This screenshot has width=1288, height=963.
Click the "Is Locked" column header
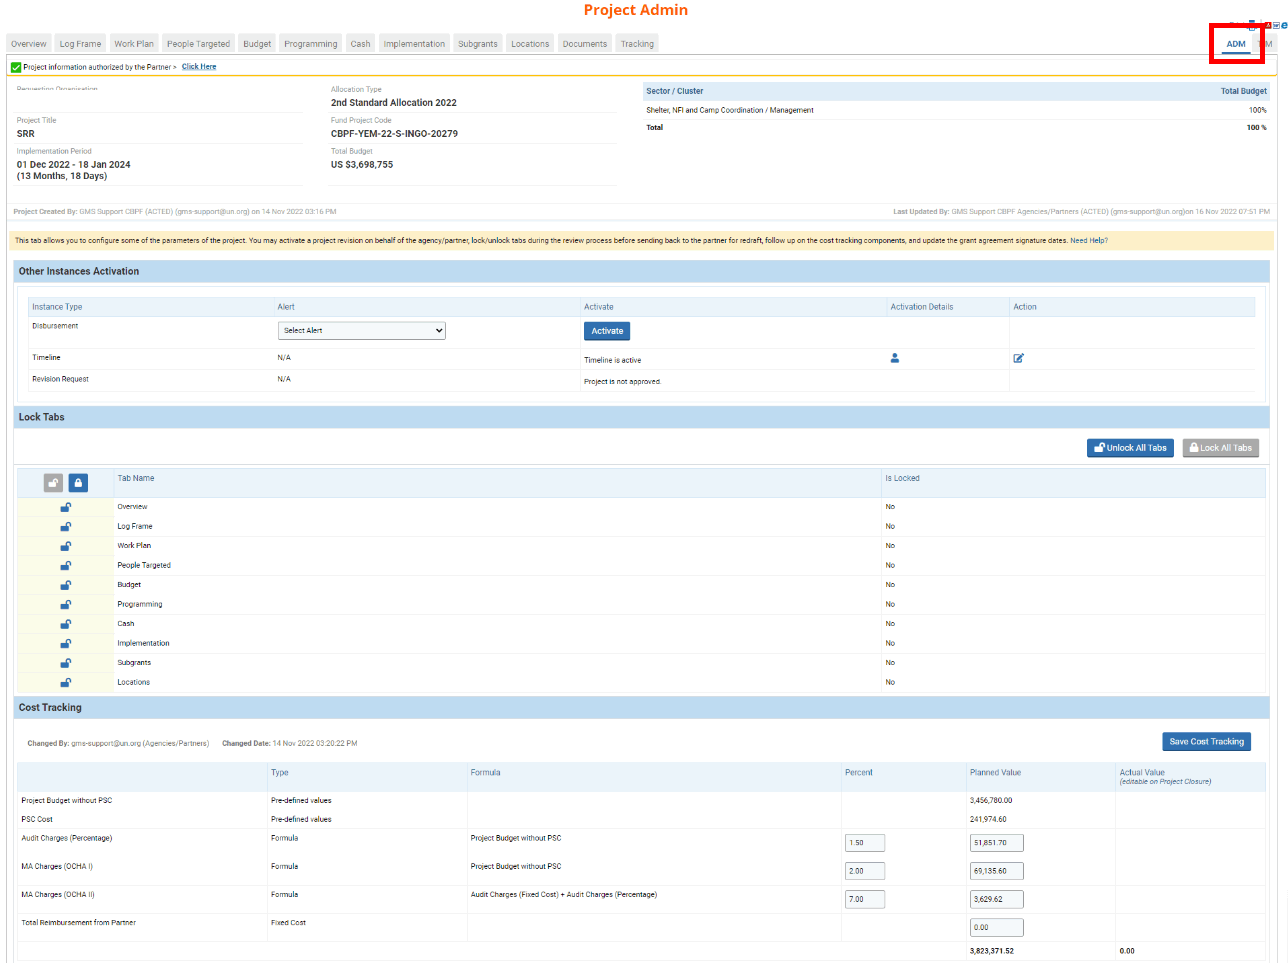pos(902,478)
